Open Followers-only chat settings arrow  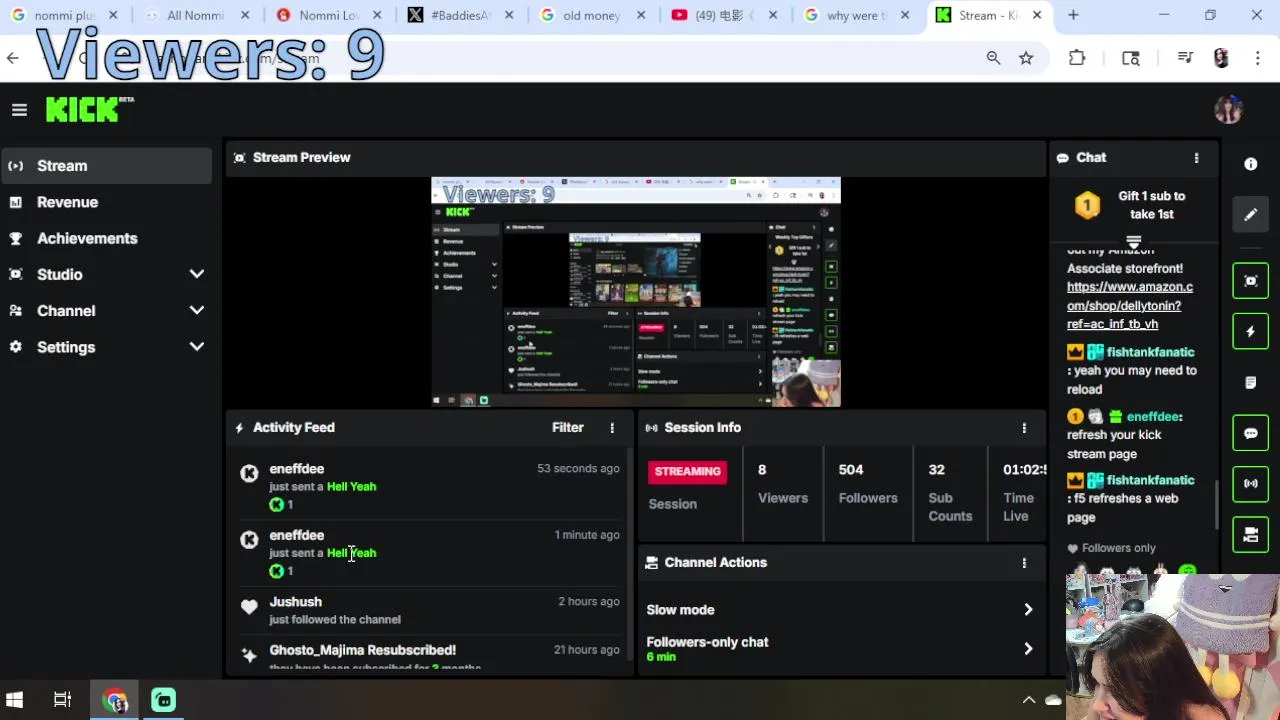tap(1027, 649)
